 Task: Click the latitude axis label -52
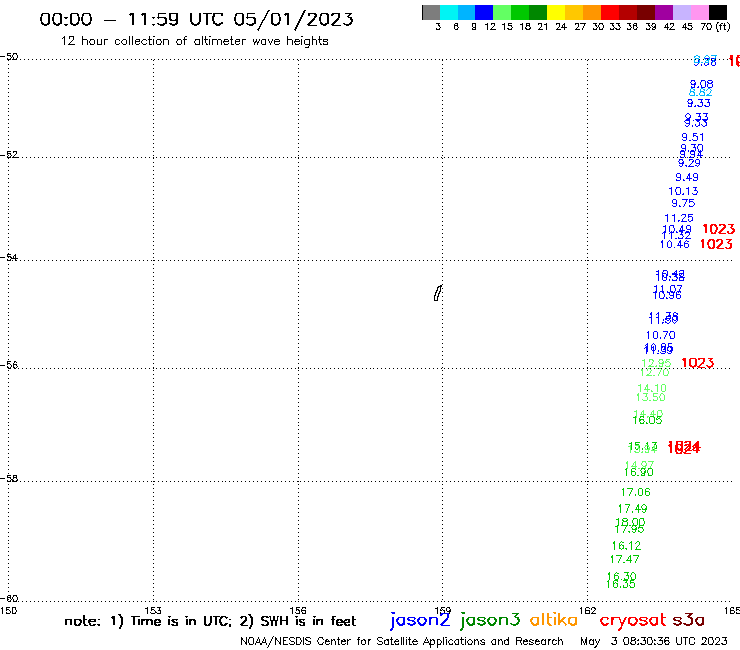(x=9, y=155)
